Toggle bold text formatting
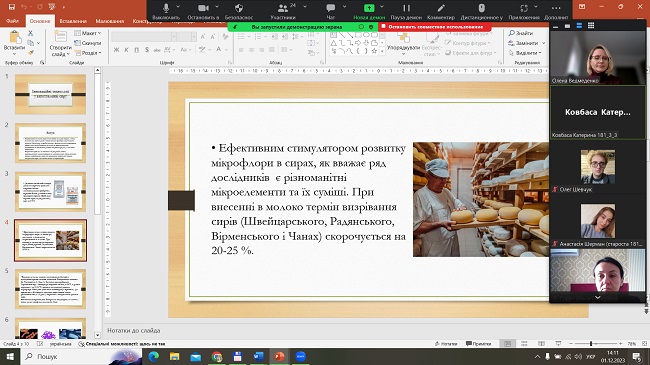This screenshot has width=650, height=365. click(116, 50)
